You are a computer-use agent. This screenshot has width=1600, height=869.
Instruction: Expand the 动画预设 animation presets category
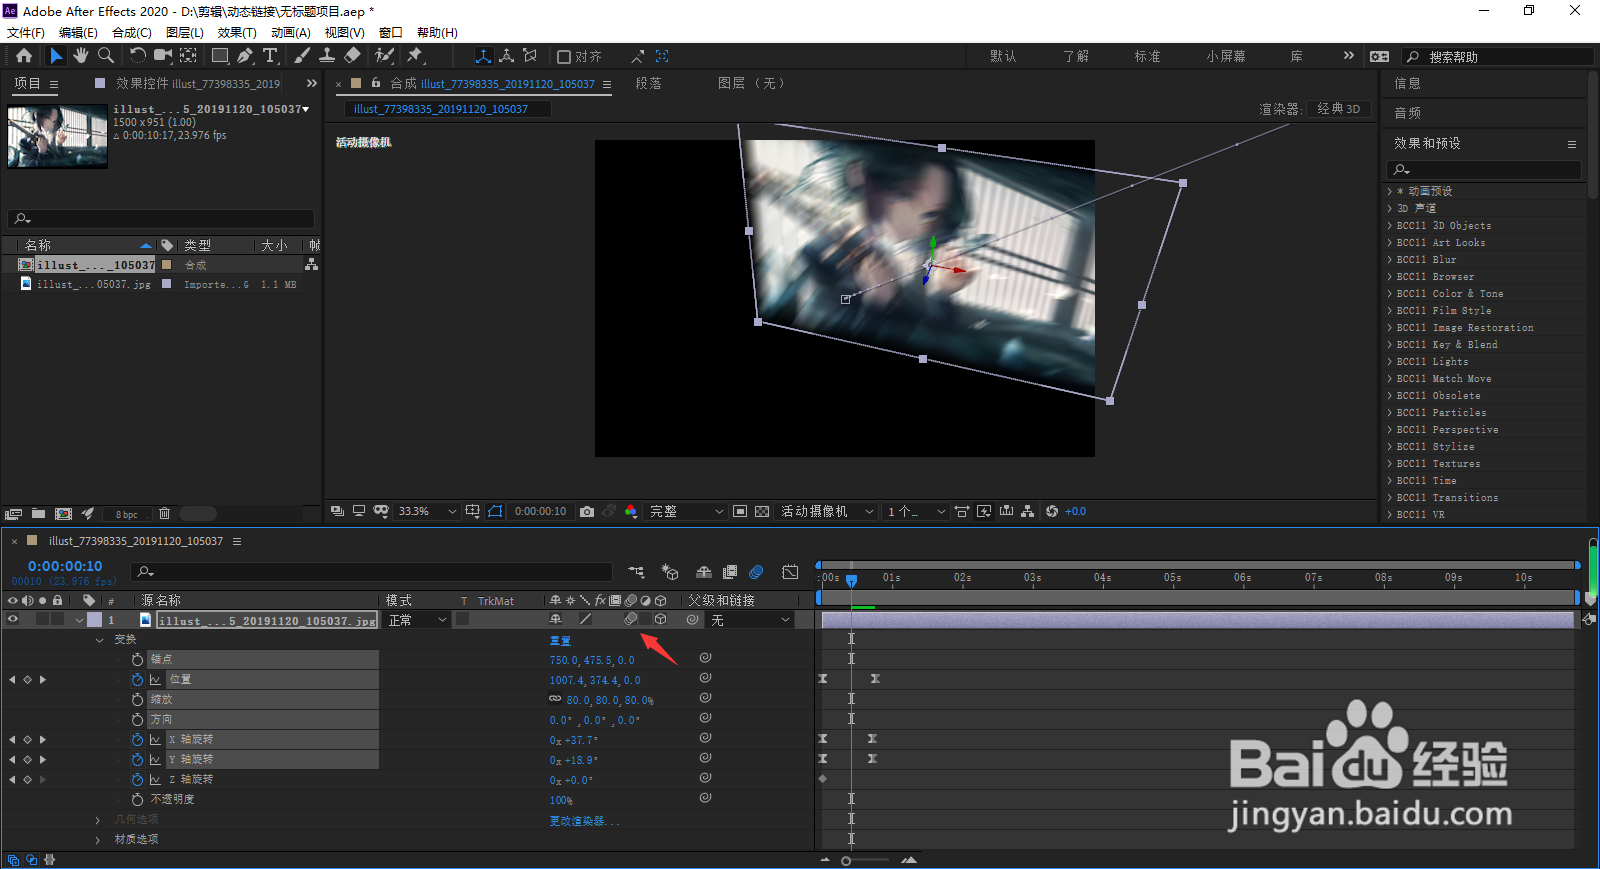click(x=1390, y=191)
